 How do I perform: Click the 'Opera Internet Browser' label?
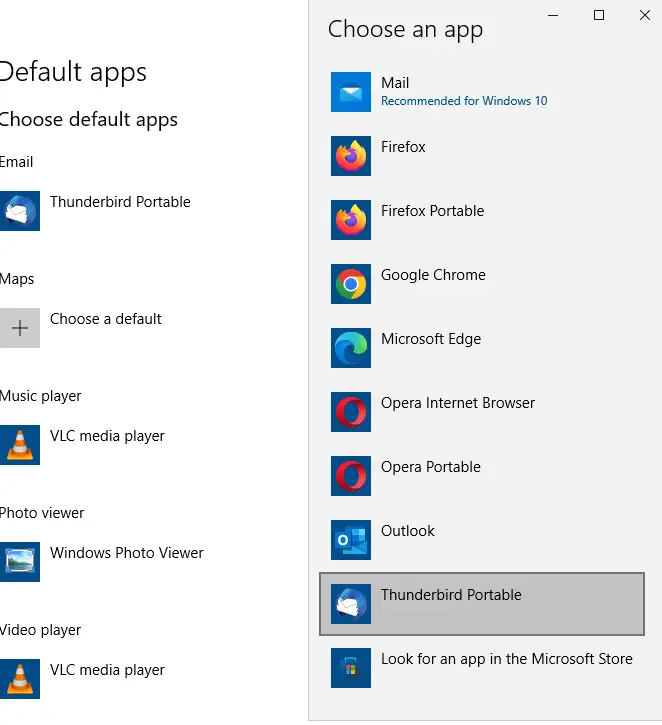(458, 403)
